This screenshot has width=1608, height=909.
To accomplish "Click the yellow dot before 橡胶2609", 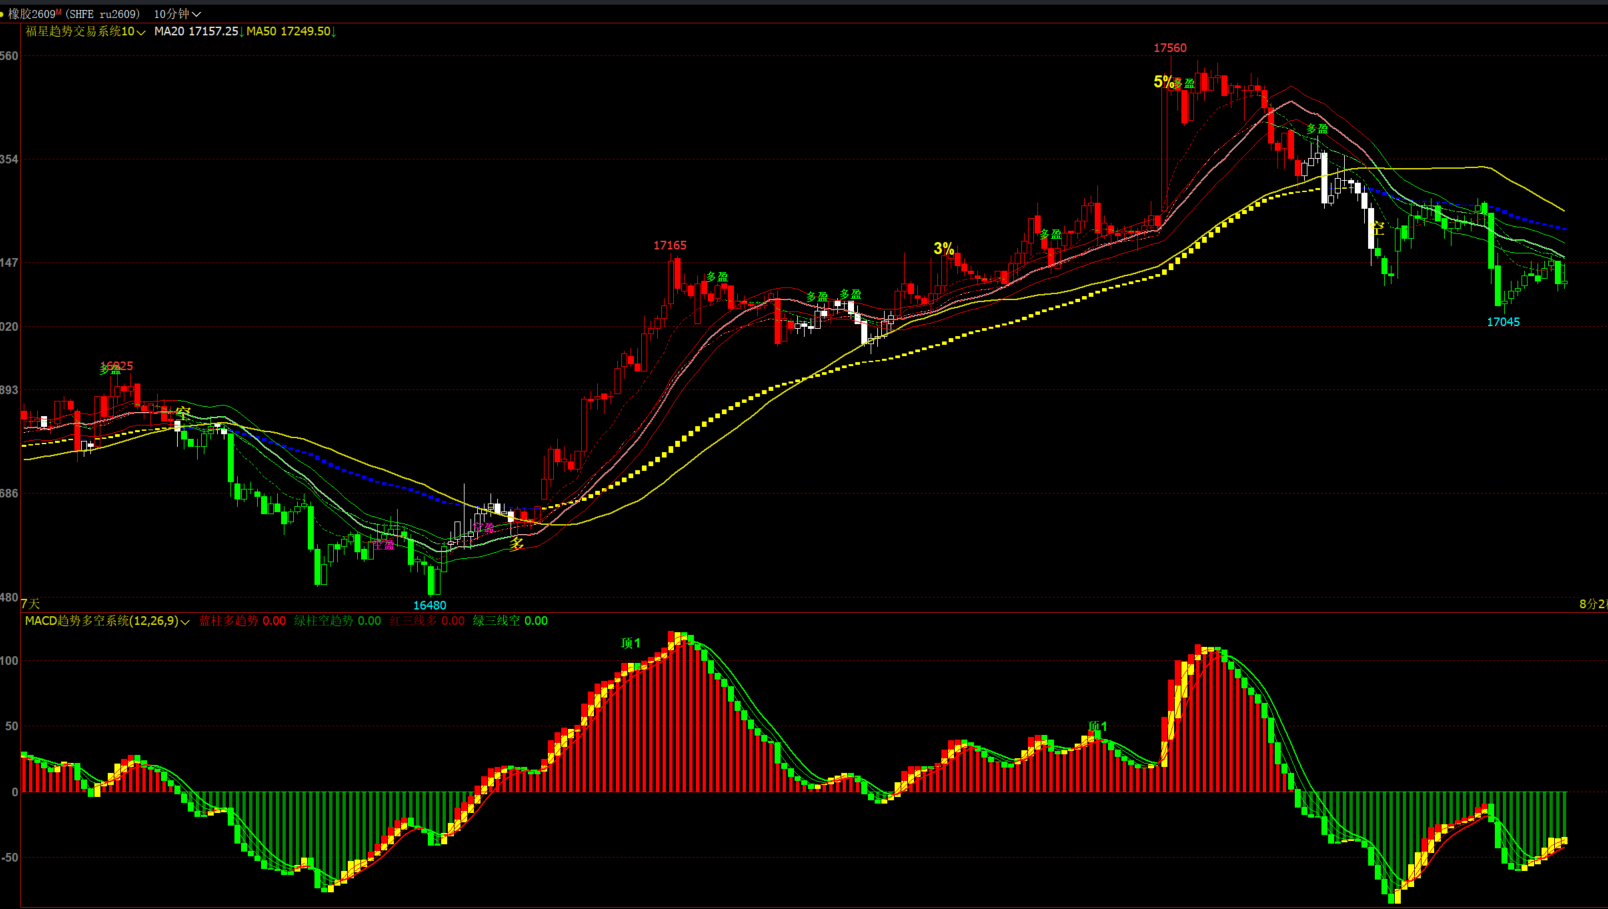I will (x=3, y=14).
